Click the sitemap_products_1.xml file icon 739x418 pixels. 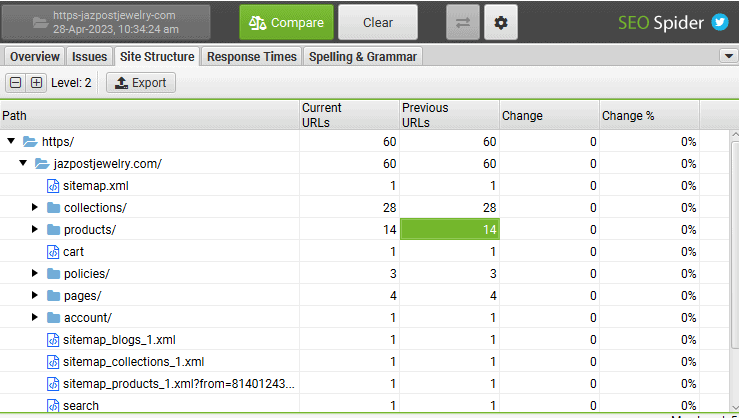coord(53,384)
